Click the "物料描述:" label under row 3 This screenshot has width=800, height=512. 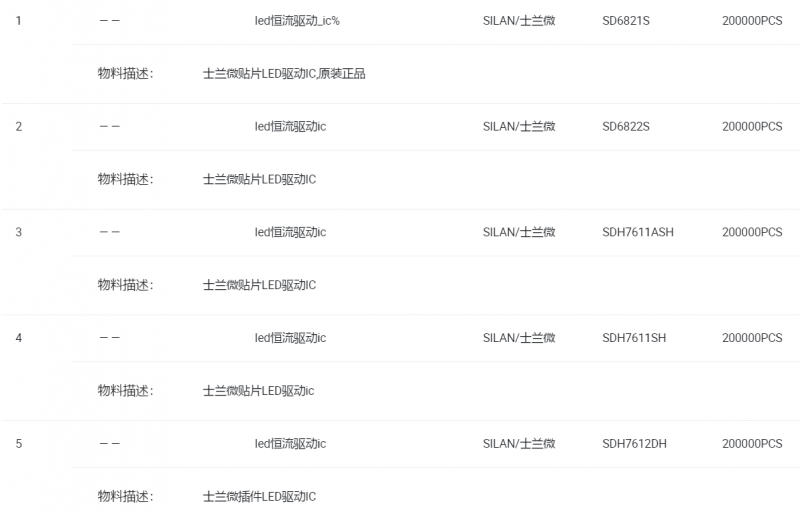125,285
